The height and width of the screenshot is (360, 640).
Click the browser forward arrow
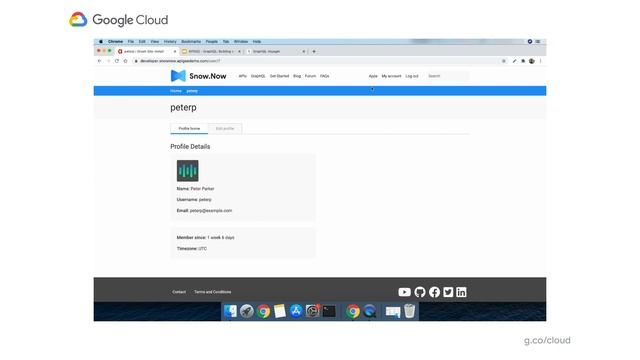click(x=108, y=61)
